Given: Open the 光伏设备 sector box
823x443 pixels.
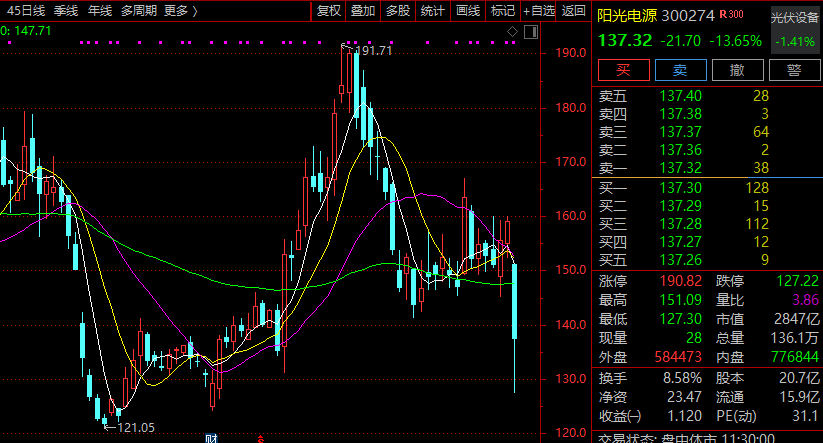Looking at the screenshot, I should coord(795,29).
